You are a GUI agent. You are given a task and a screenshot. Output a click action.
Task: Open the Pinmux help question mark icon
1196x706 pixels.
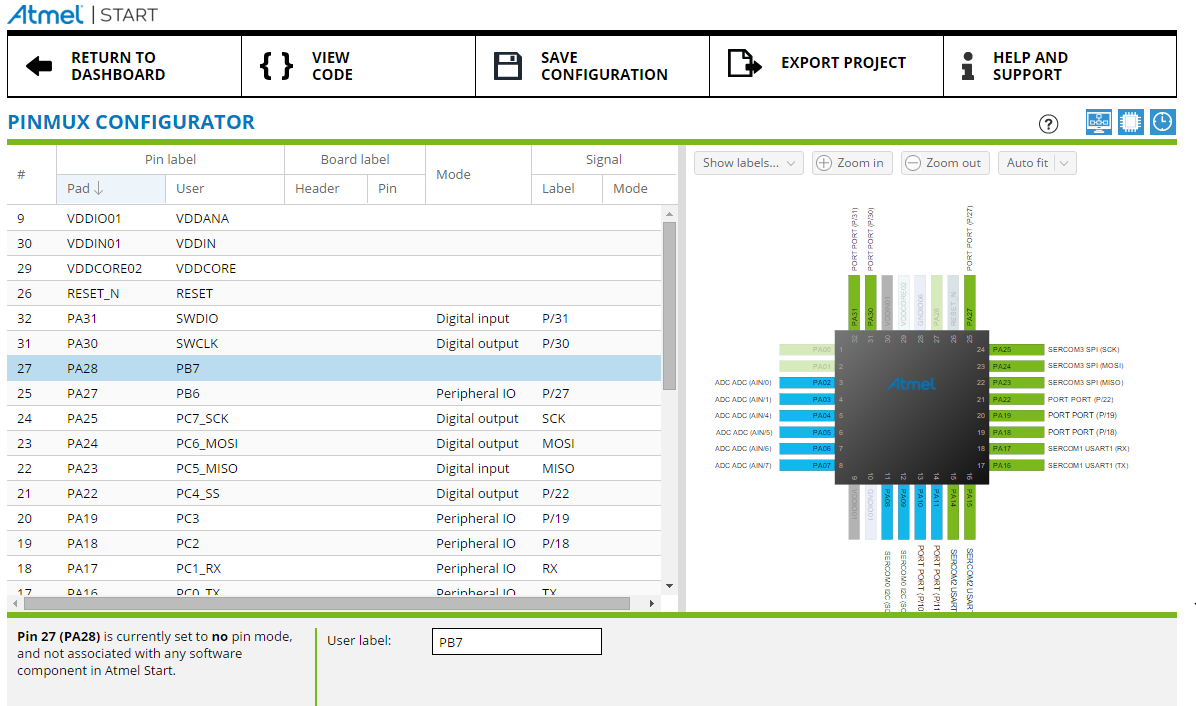tap(1049, 124)
